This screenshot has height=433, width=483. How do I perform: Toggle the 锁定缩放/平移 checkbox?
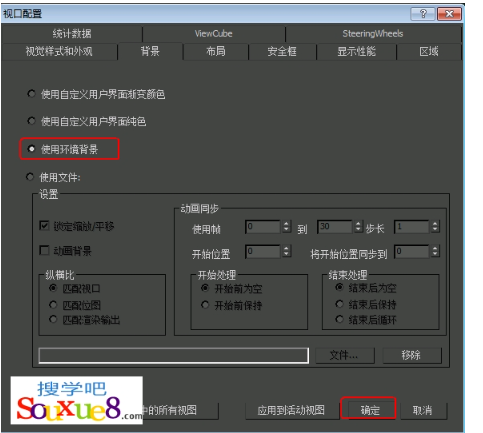click(x=44, y=226)
